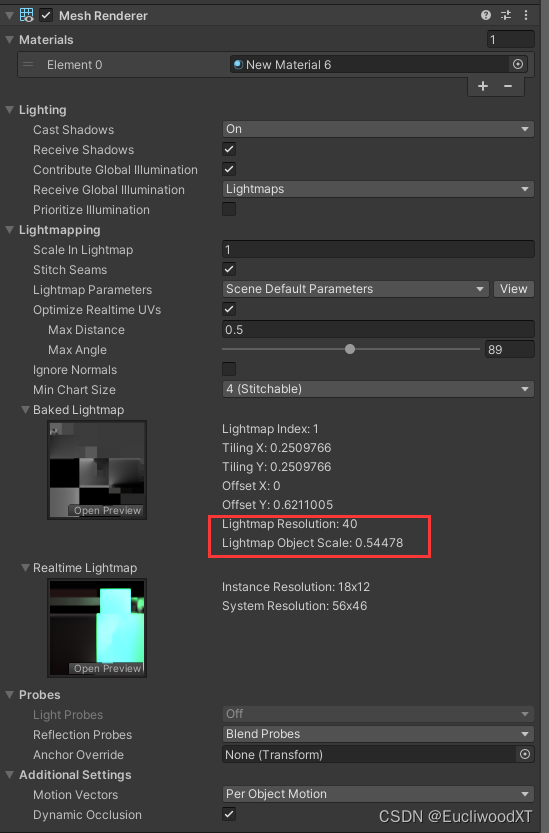Remove material element with minus button
Viewport: 549px width, 833px height.
(508, 86)
